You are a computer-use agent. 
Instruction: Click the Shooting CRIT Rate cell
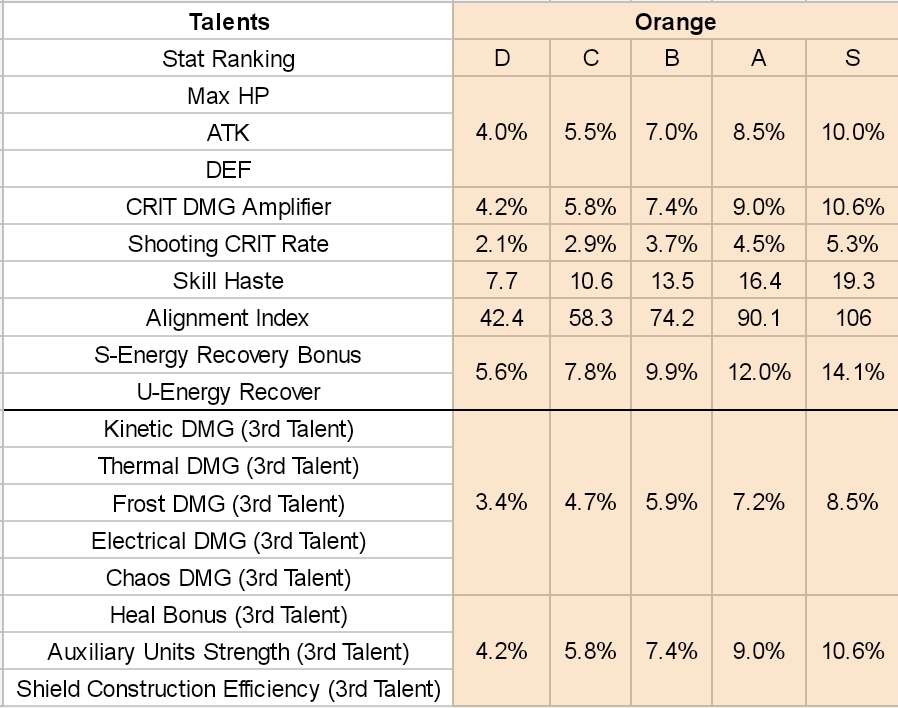228,244
